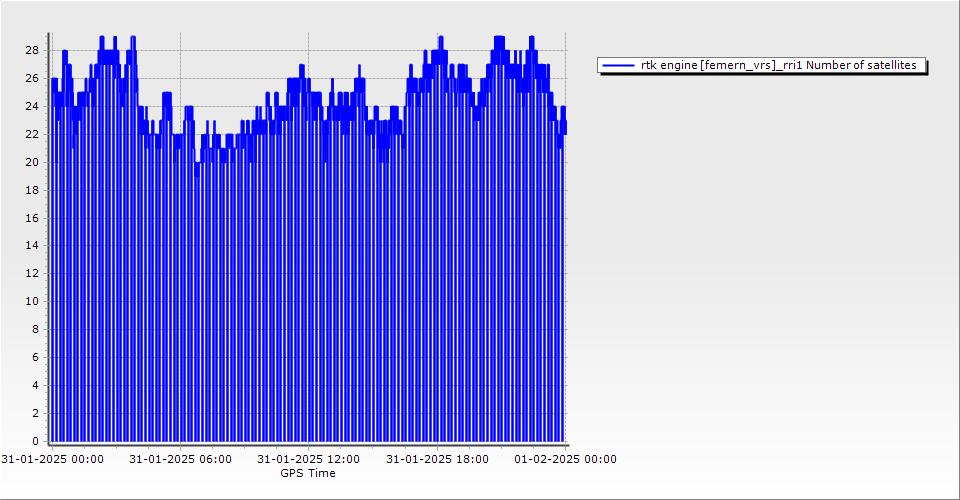The width and height of the screenshot is (960, 500).
Task: Click the y-axis tick label 12
Action: click(32, 273)
